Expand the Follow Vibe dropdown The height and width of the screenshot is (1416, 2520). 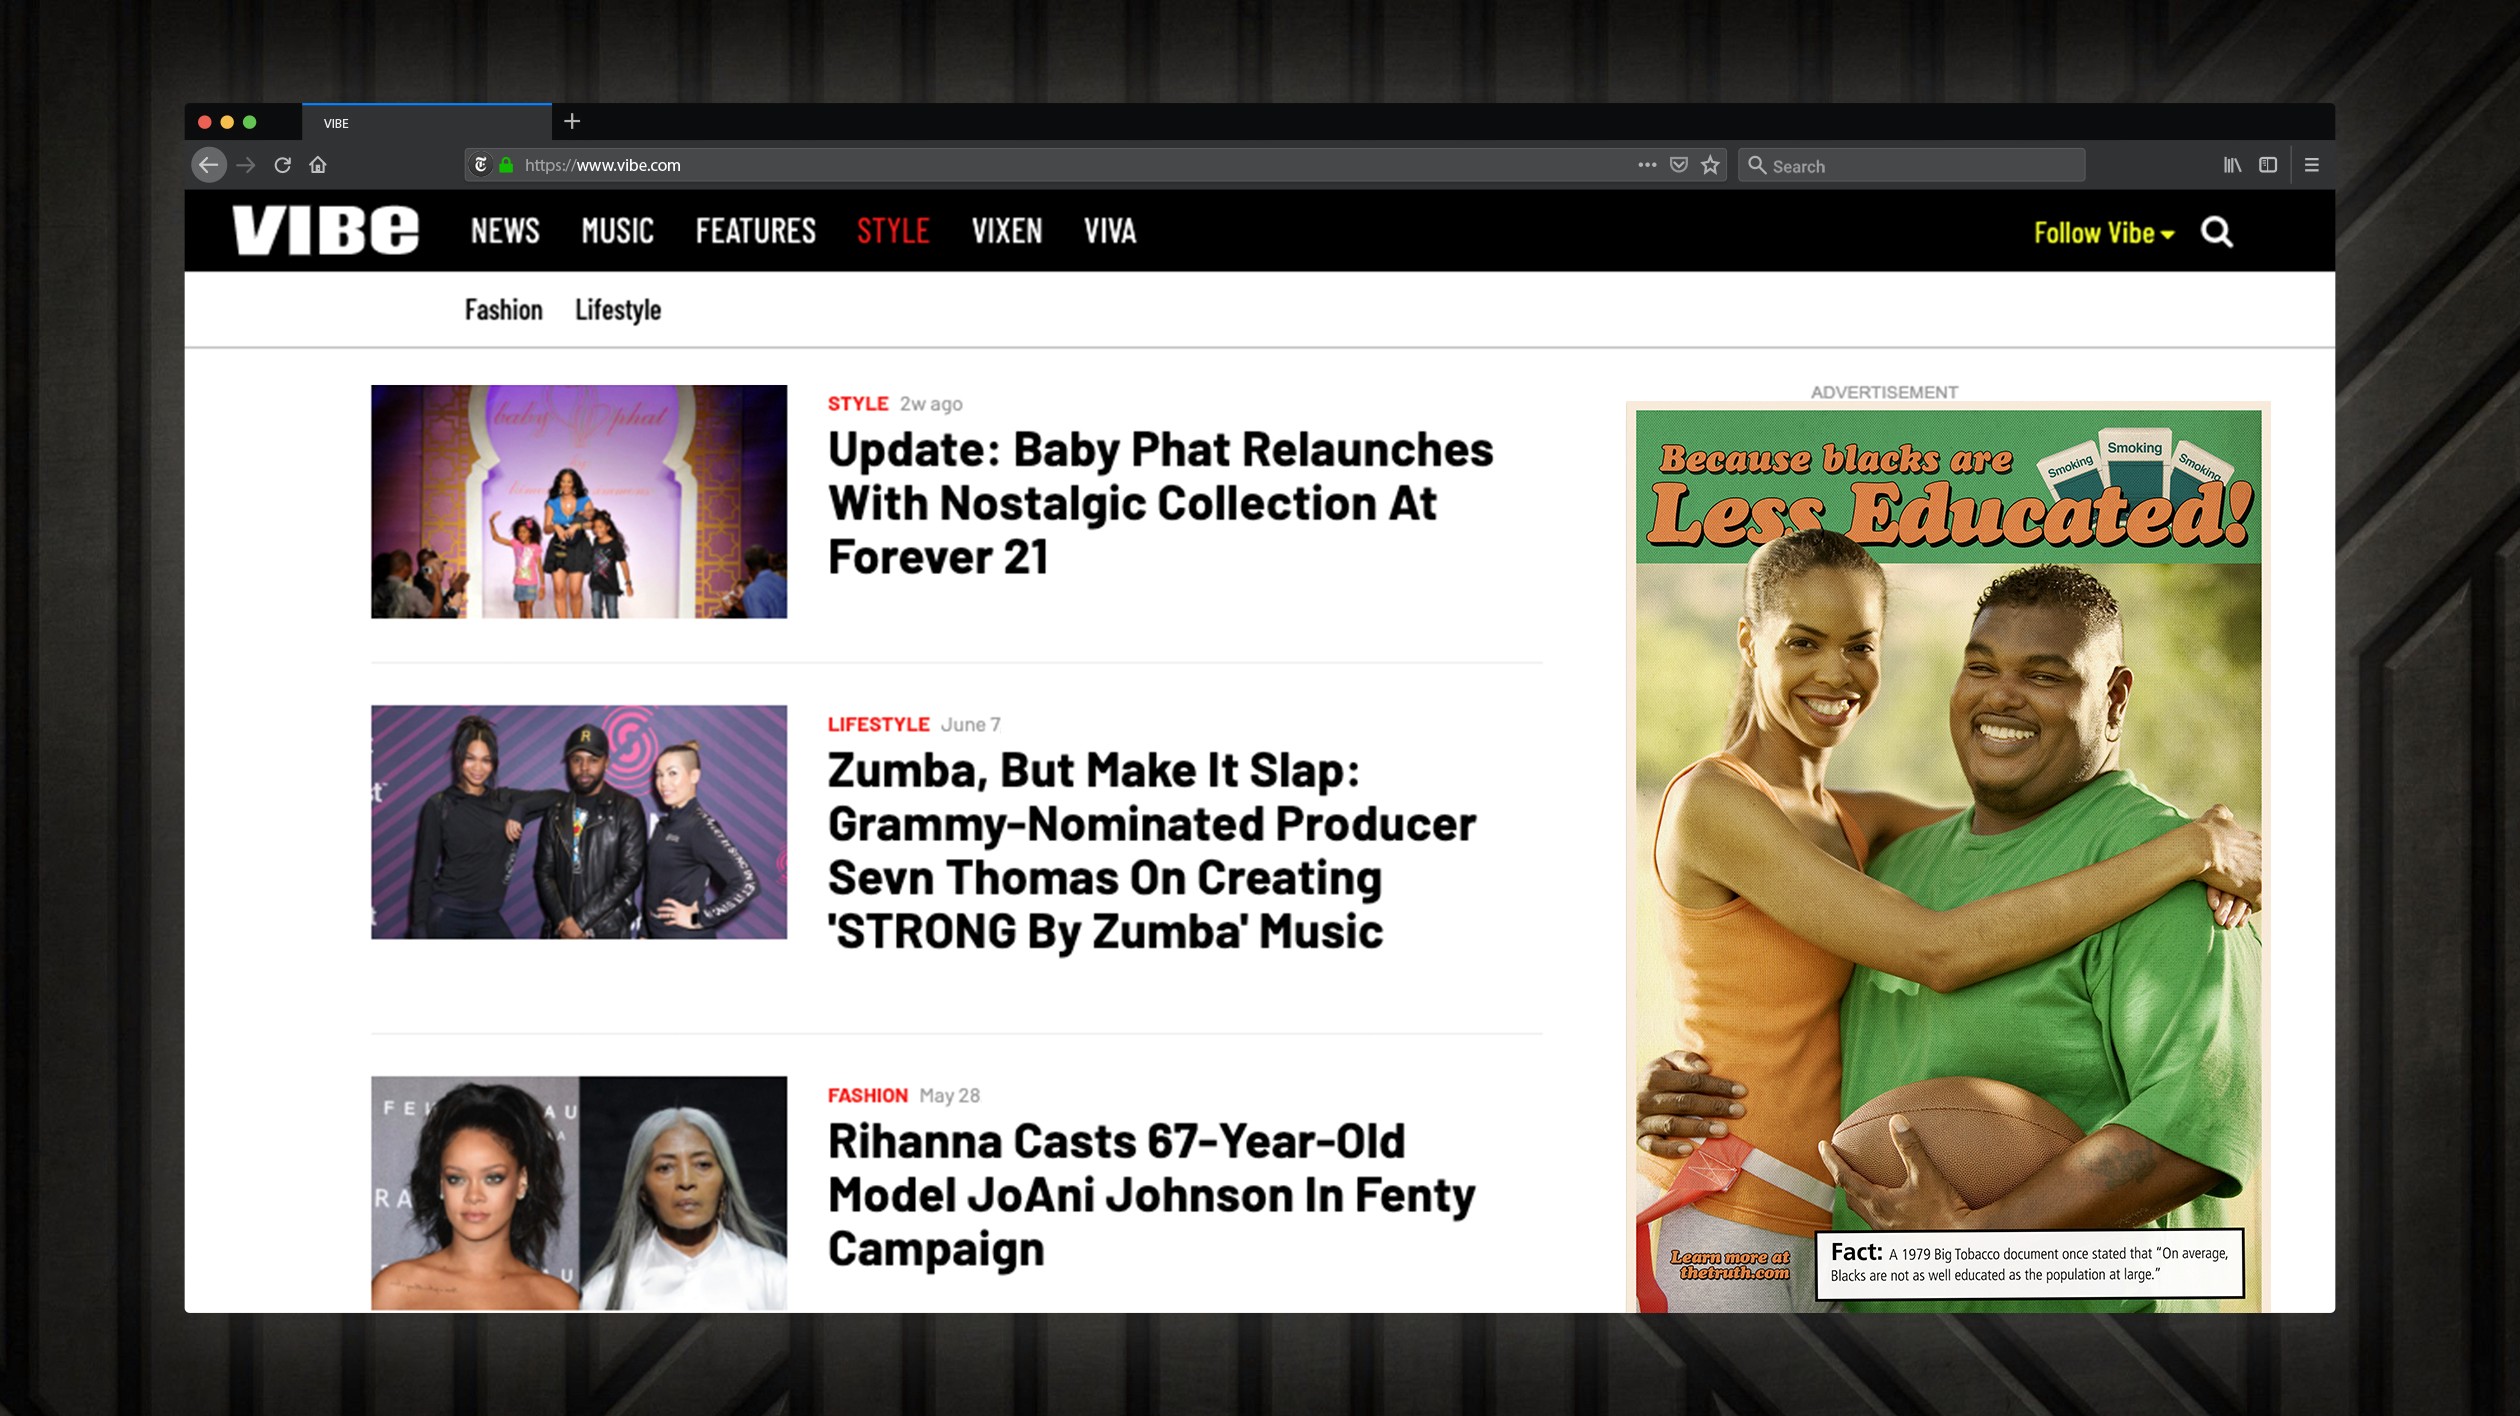click(x=2103, y=233)
